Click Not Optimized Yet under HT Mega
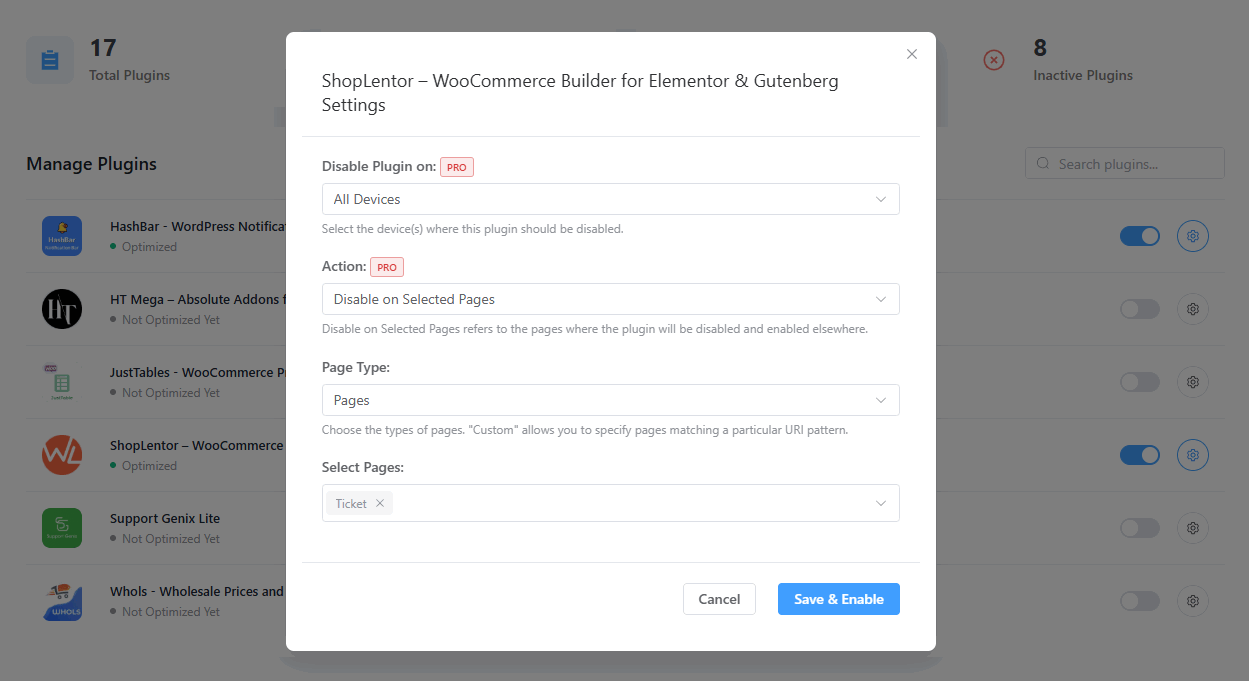The width and height of the screenshot is (1249, 681). (171, 320)
